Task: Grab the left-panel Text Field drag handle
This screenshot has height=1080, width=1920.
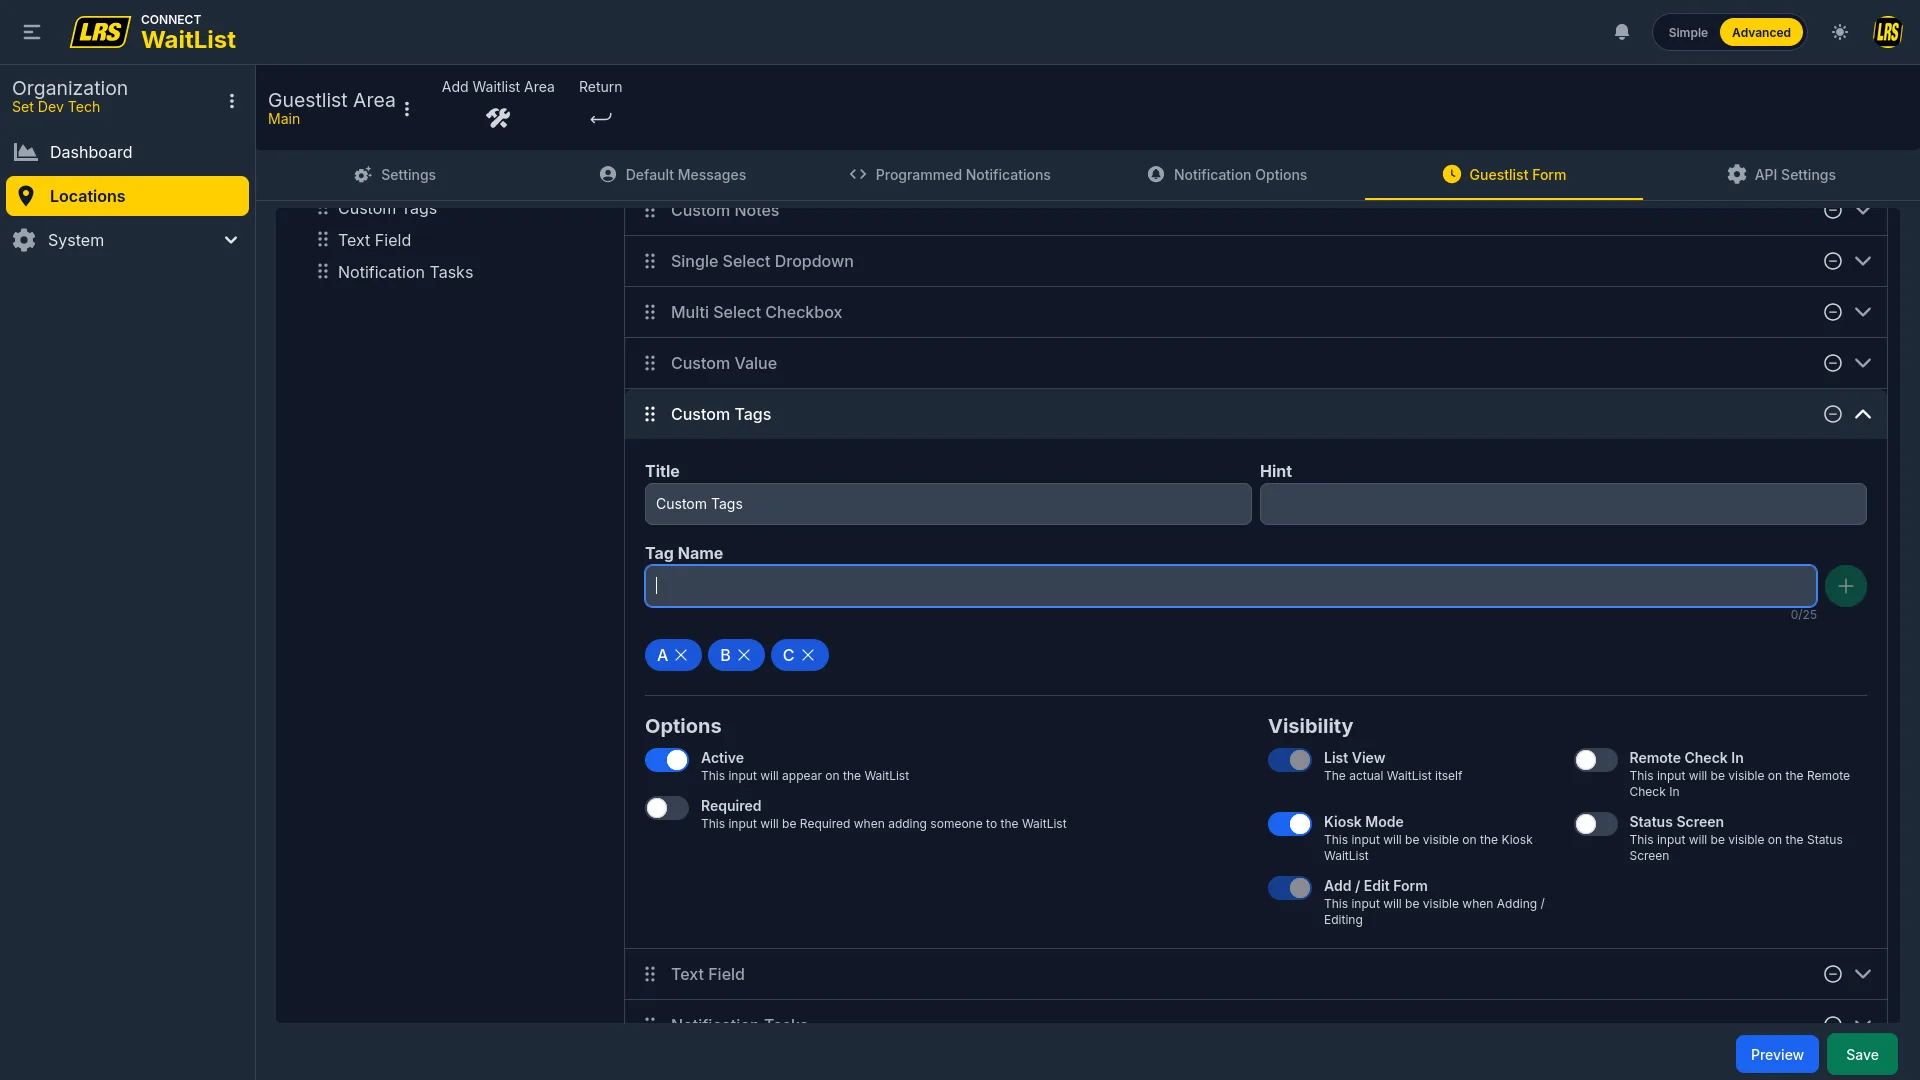Action: click(322, 240)
